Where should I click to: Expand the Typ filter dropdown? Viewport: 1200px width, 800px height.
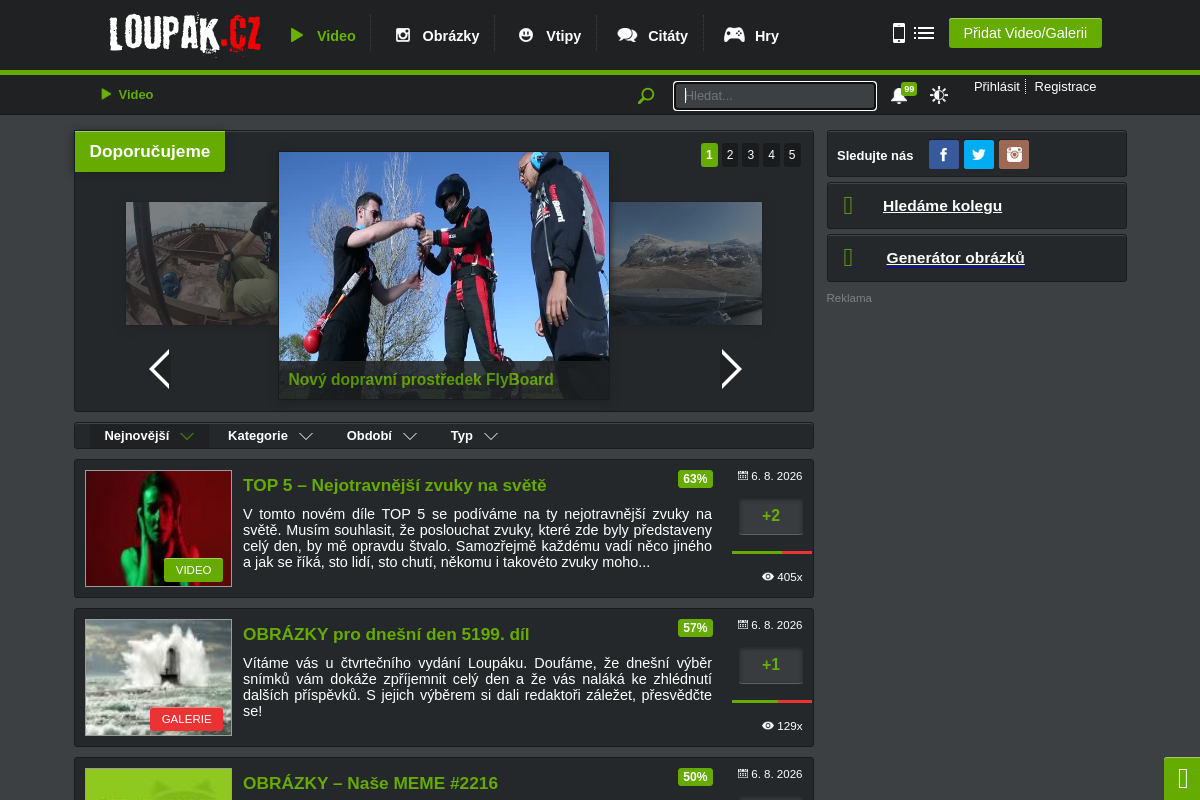coord(474,436)
